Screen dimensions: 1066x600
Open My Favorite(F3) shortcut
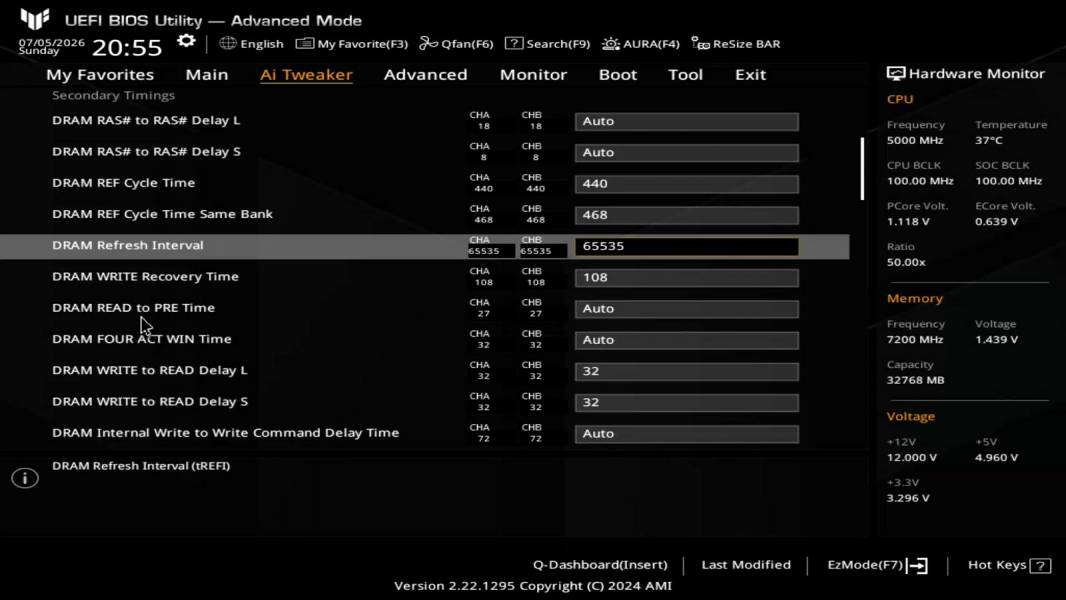tap(362, 44)
